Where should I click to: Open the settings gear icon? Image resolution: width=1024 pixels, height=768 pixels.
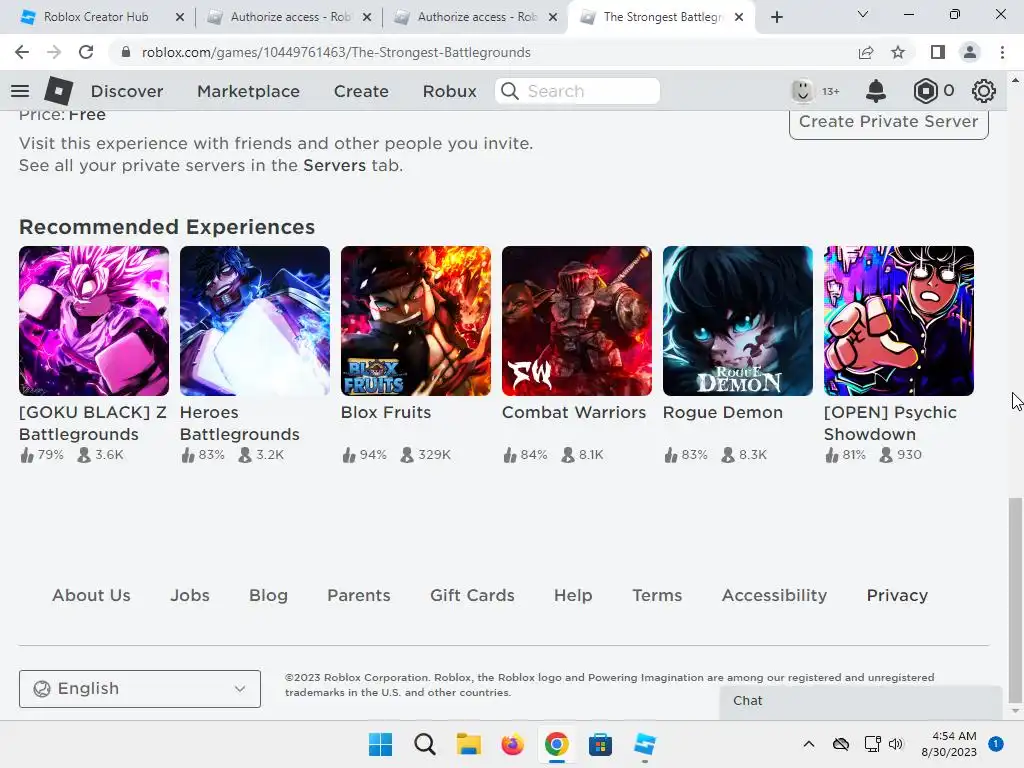[x=984, y=91]
